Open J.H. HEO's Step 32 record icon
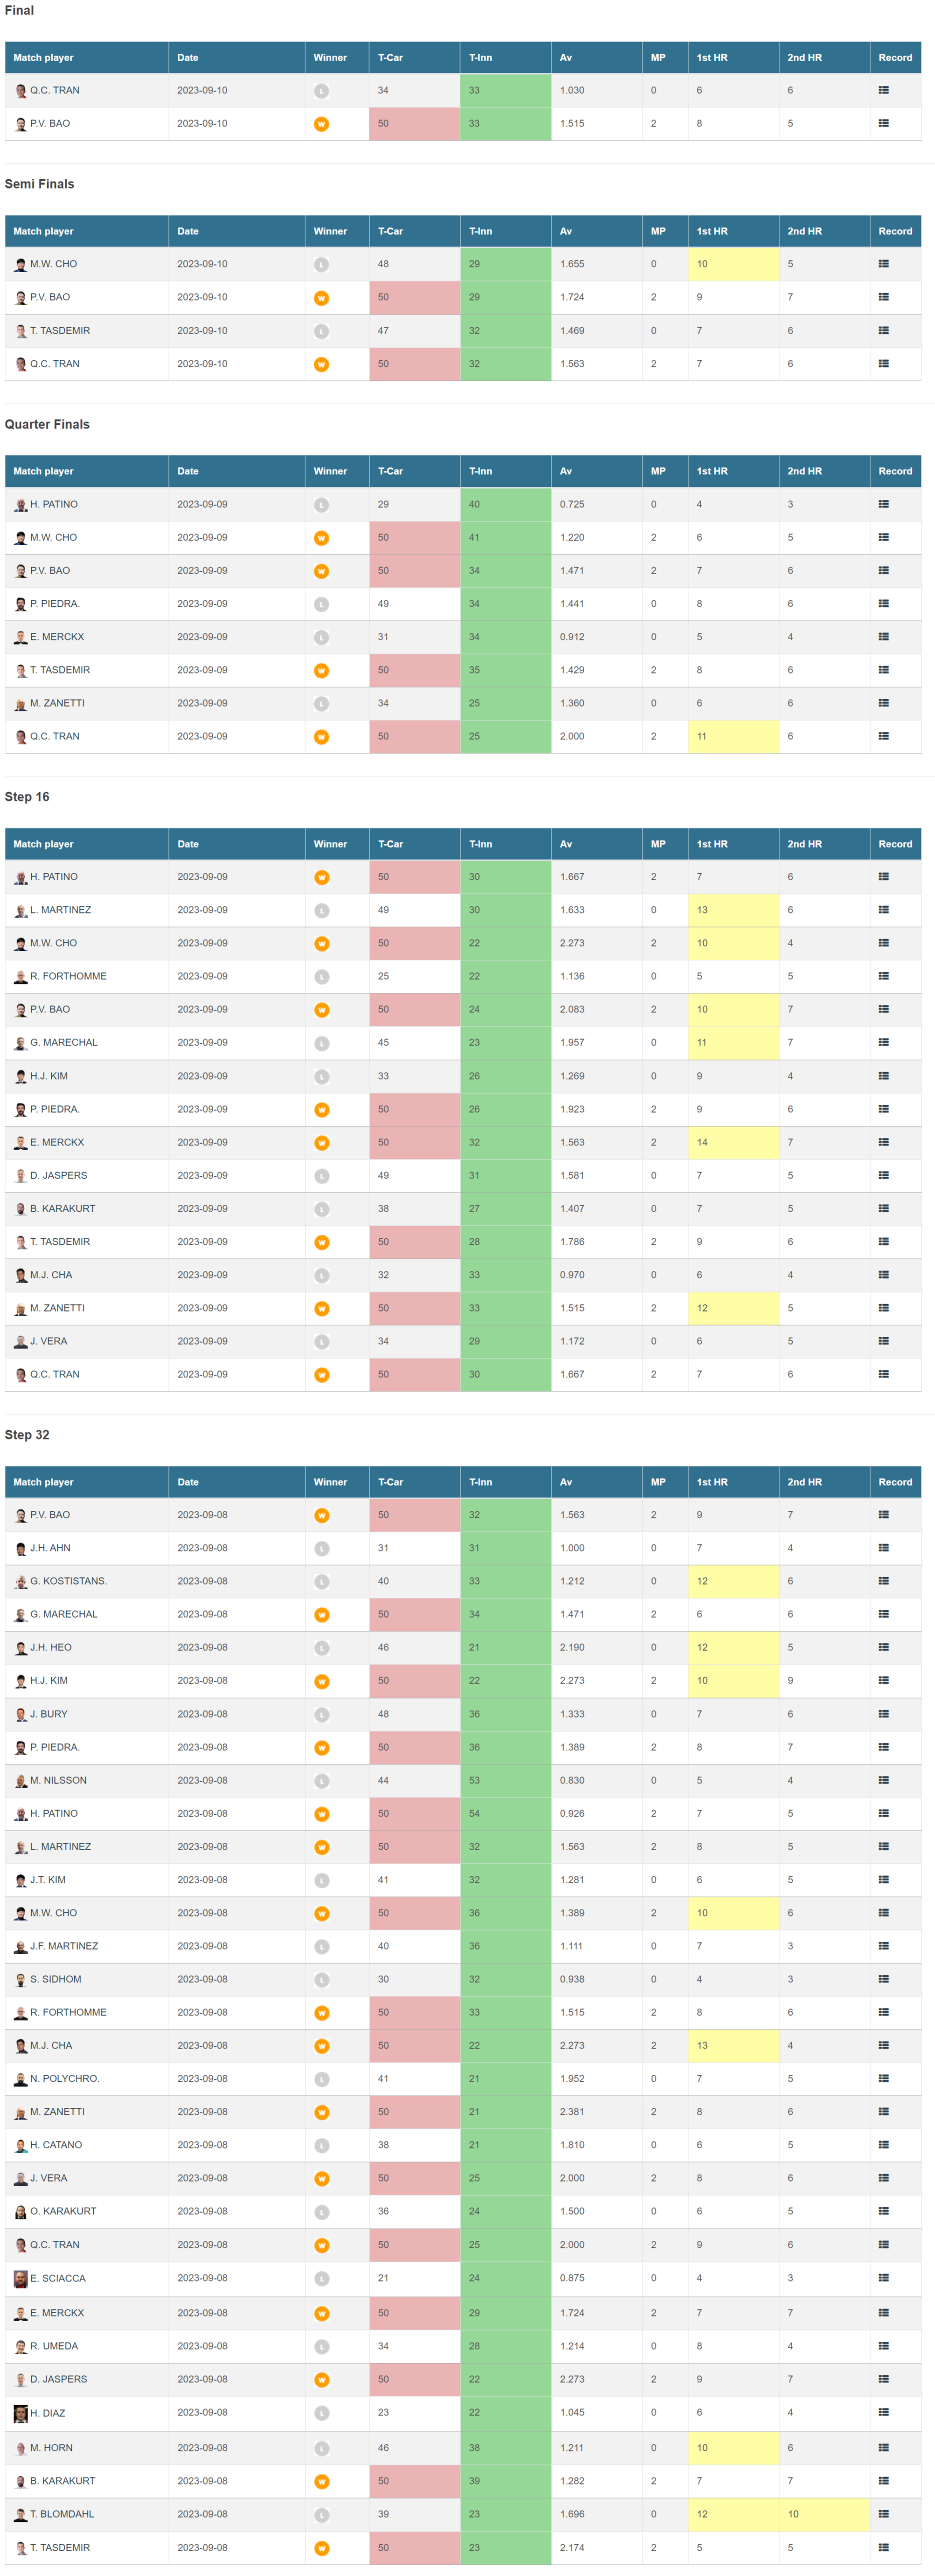This screenshot has height=2576, width=935. pos(883,1648)
